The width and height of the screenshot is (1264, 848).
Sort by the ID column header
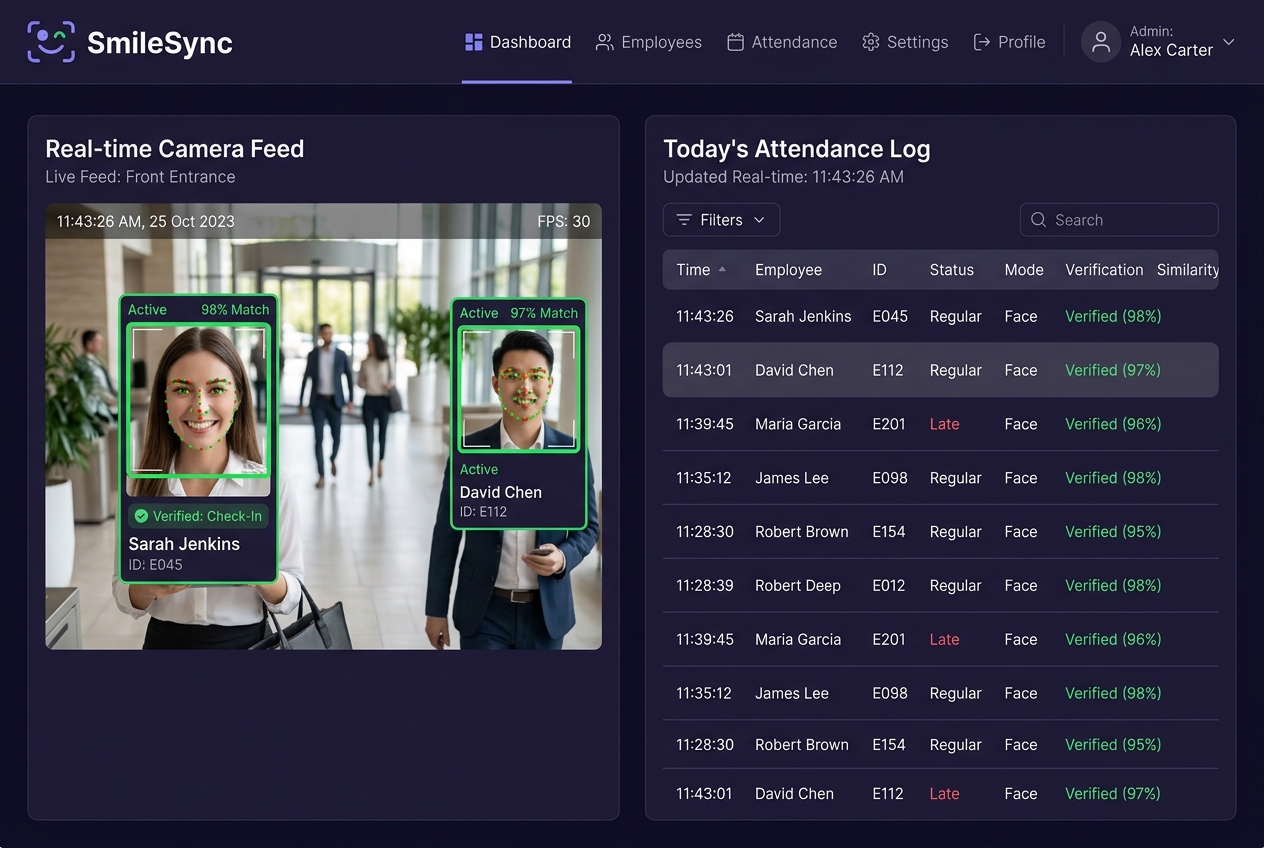(879, 270)
